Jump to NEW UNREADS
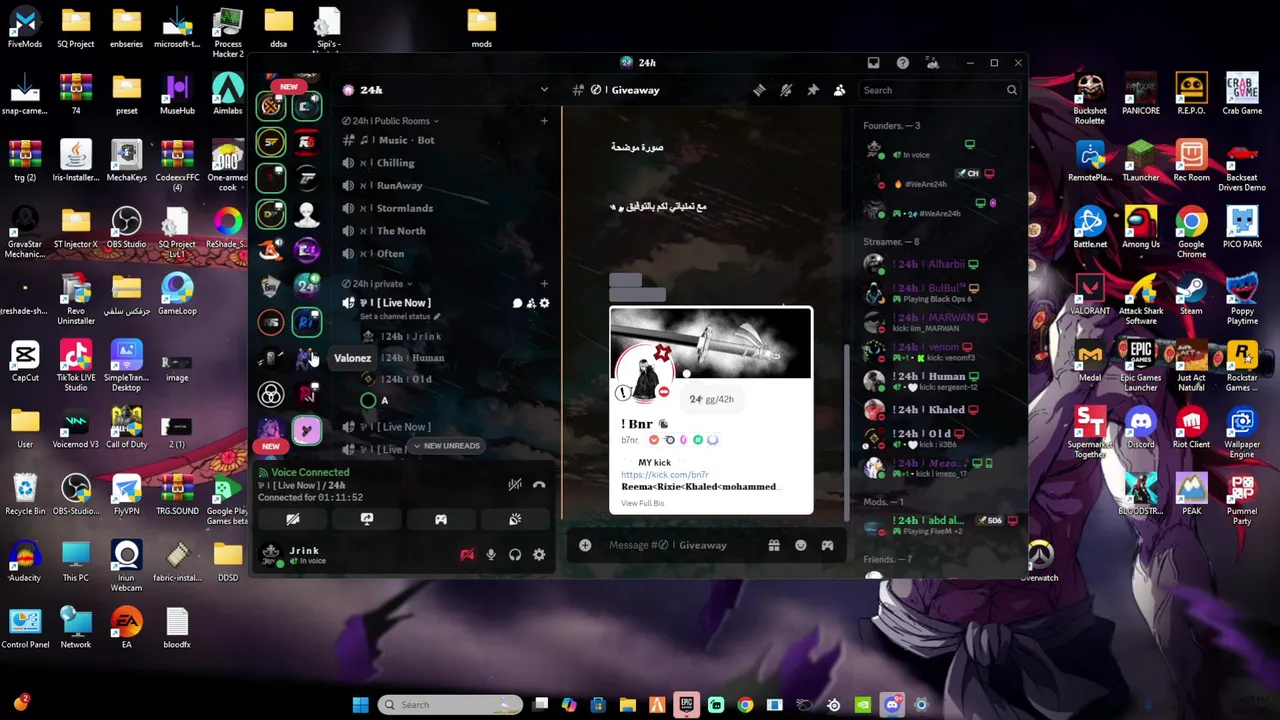Image resolution: width=1280 pixels, height=720 pixels. [446, 446]
